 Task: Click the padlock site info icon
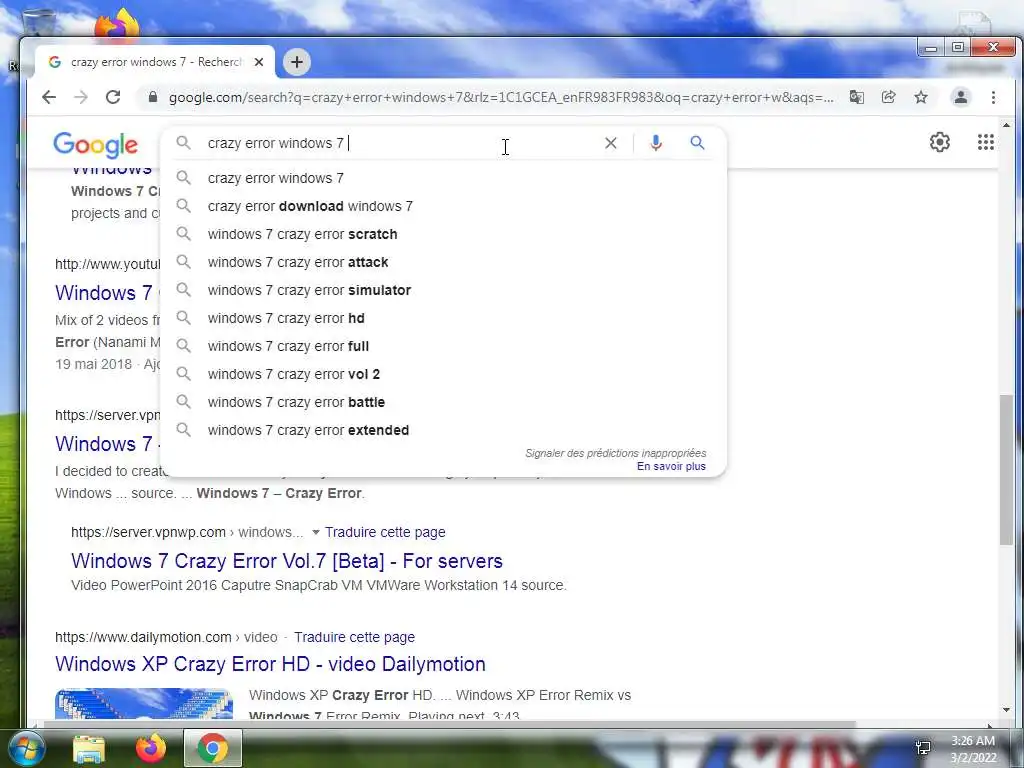(x=153, y=97)
